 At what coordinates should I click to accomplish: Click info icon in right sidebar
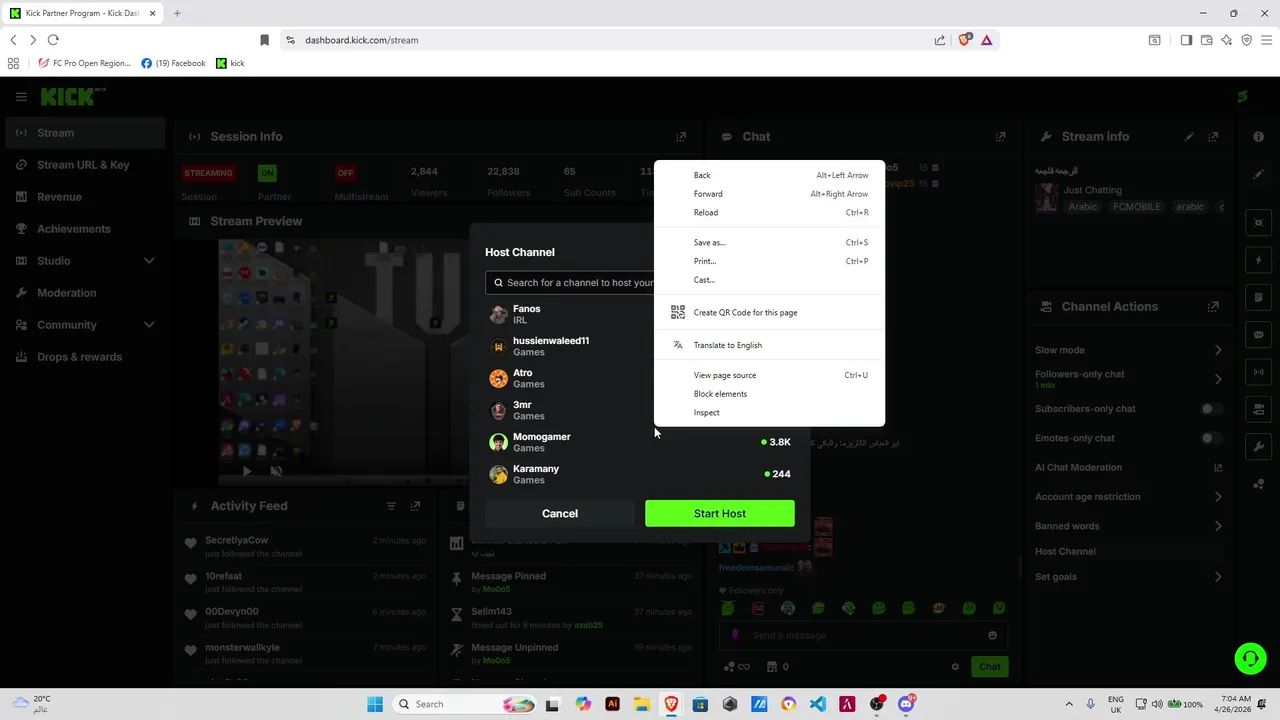pyautogui.click(x=1258, y=137)
